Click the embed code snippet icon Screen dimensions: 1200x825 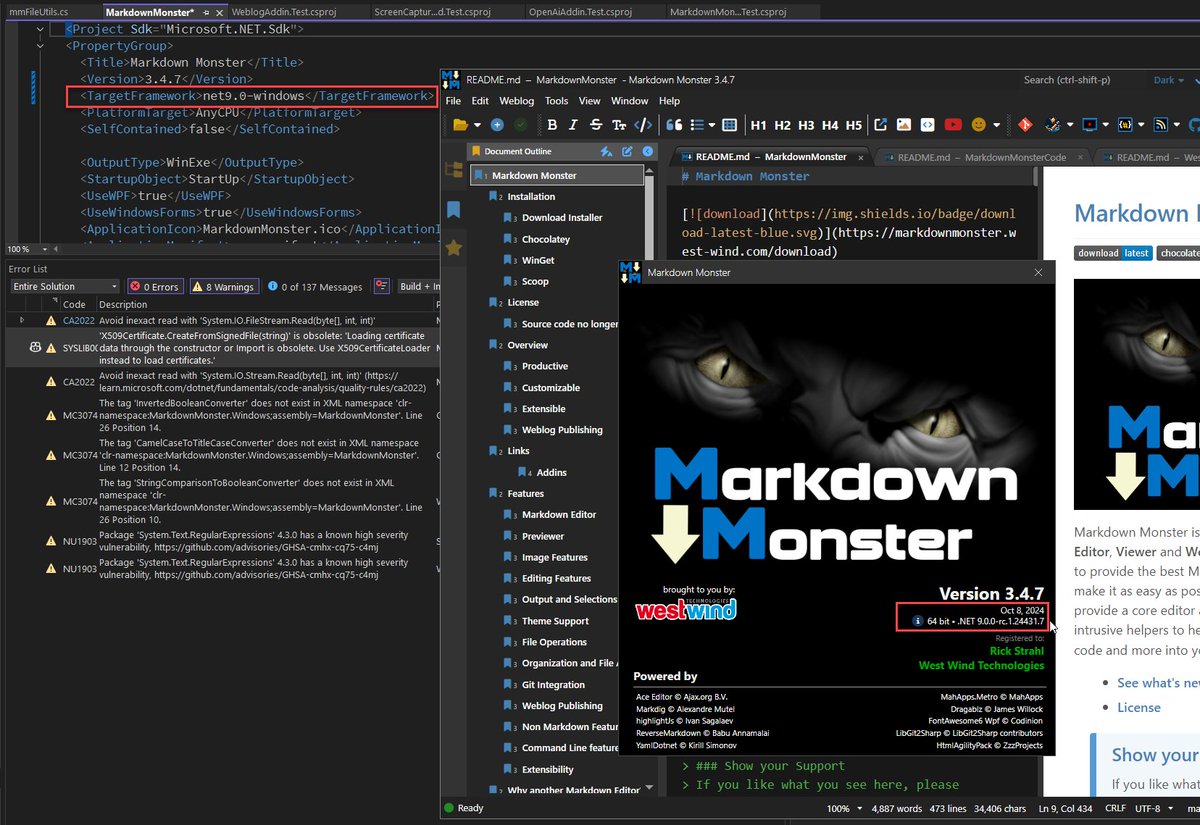[928, 125]
